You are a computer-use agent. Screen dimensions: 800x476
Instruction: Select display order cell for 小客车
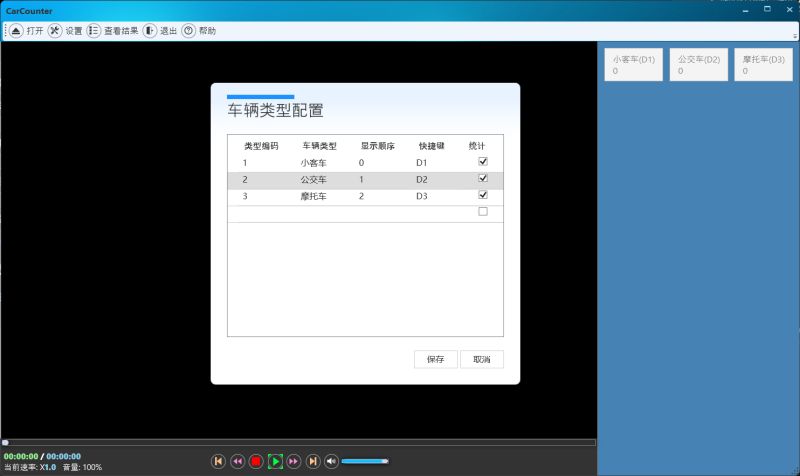click(x=361, y=163)
